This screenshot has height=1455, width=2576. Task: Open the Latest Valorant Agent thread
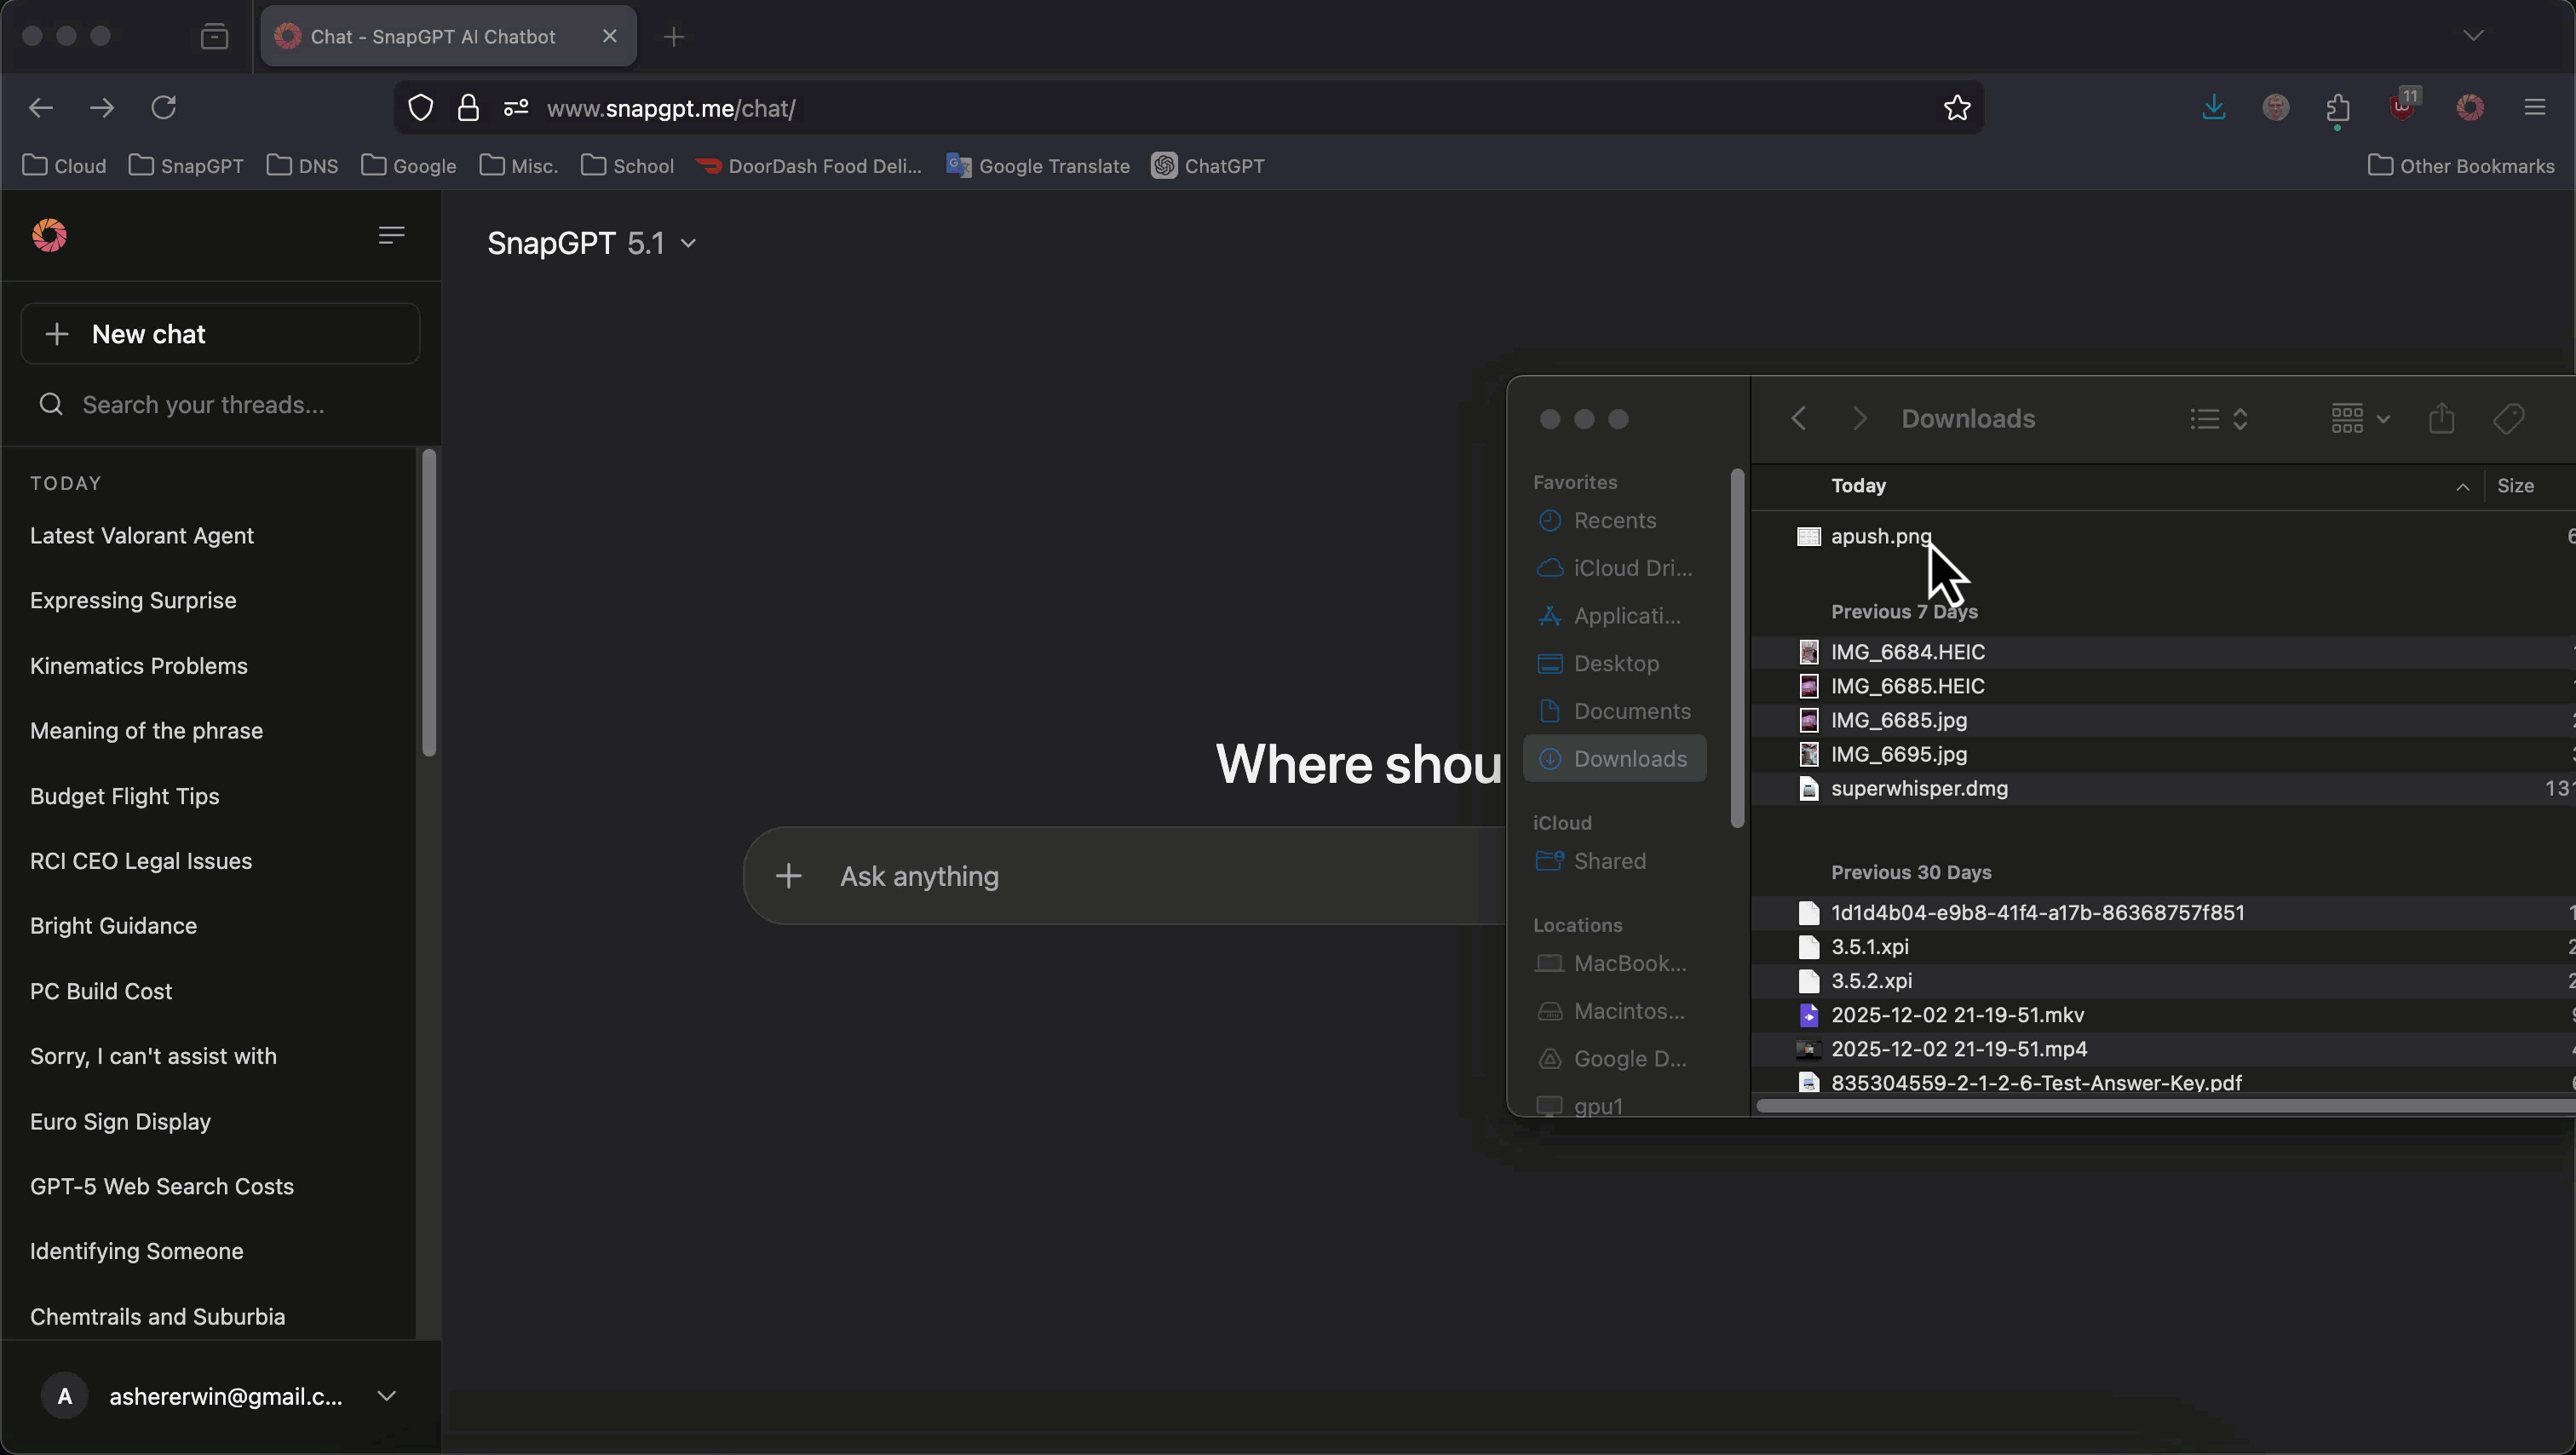point(142,536)
